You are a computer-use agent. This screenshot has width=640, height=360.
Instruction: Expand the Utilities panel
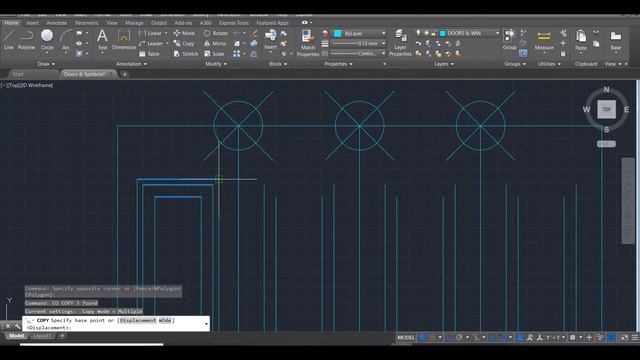pyautogui.click(x=549, y=64)
